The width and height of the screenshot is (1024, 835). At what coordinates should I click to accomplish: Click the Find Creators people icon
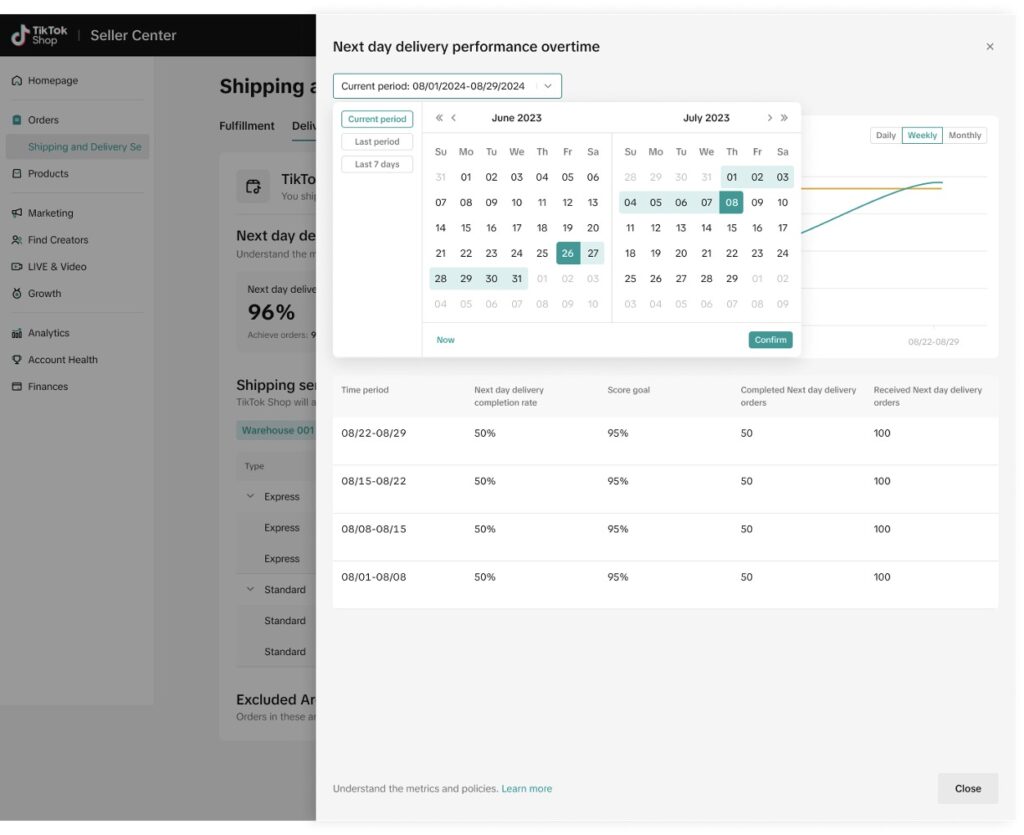click(x=17, y=240)
